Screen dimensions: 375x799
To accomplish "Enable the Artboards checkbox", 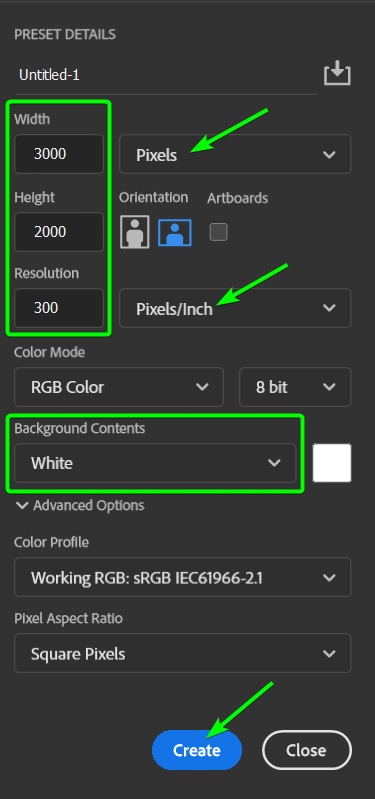I will click(219, 232).
